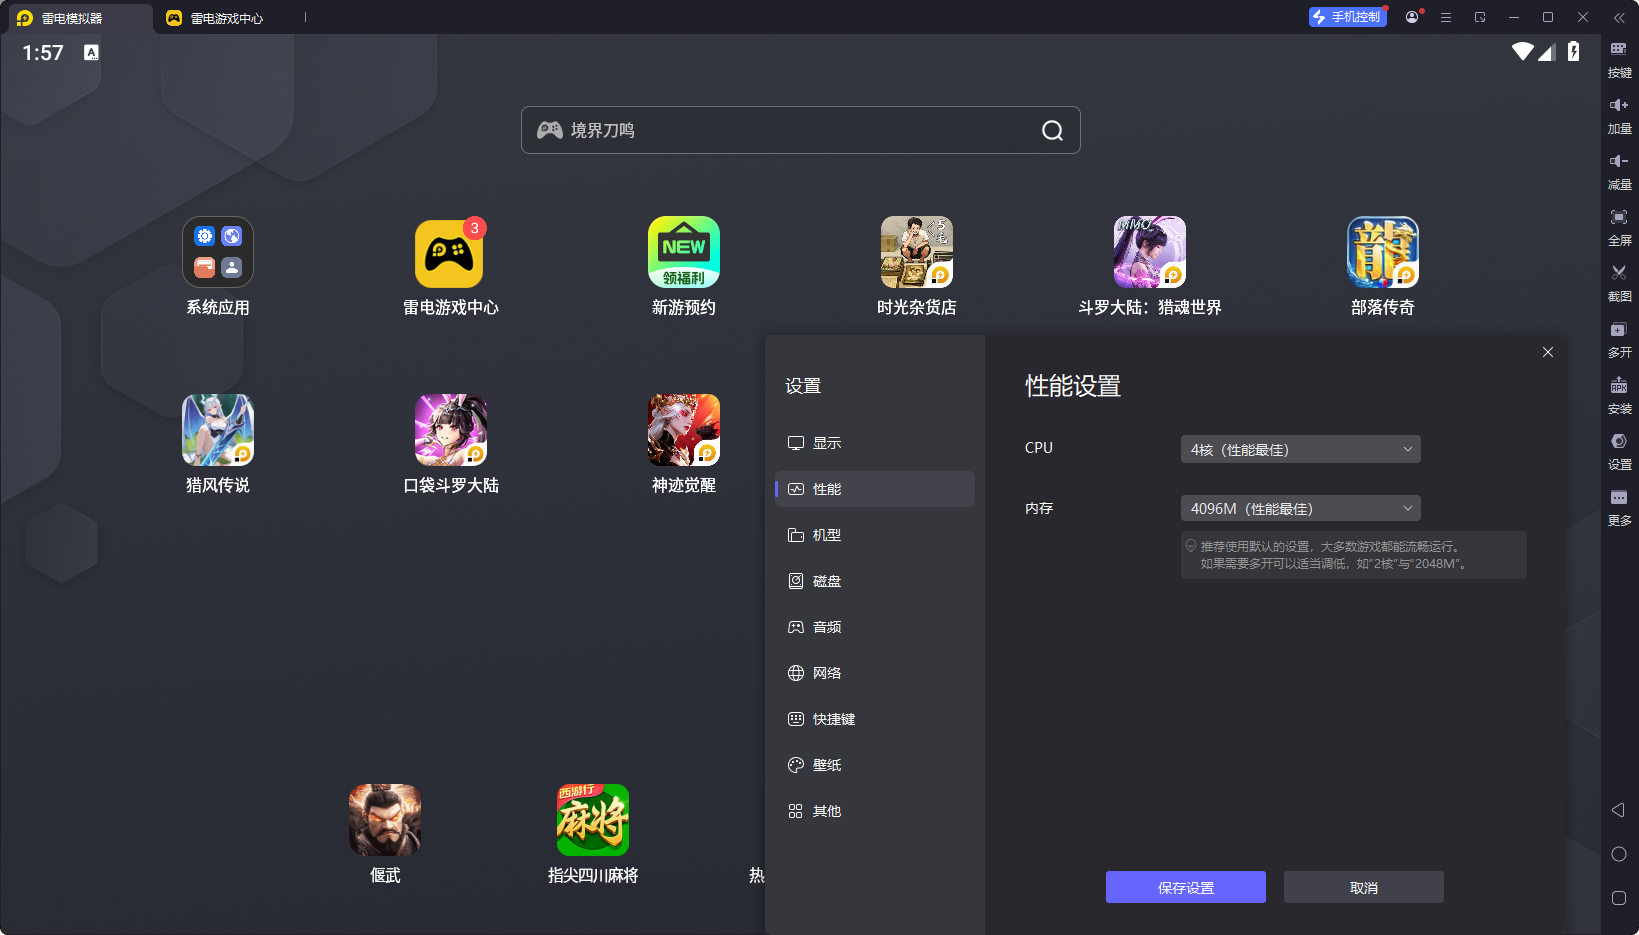Open the 磁盘 settings section
Screen dimensions: 1639x935
coord(875,581)
